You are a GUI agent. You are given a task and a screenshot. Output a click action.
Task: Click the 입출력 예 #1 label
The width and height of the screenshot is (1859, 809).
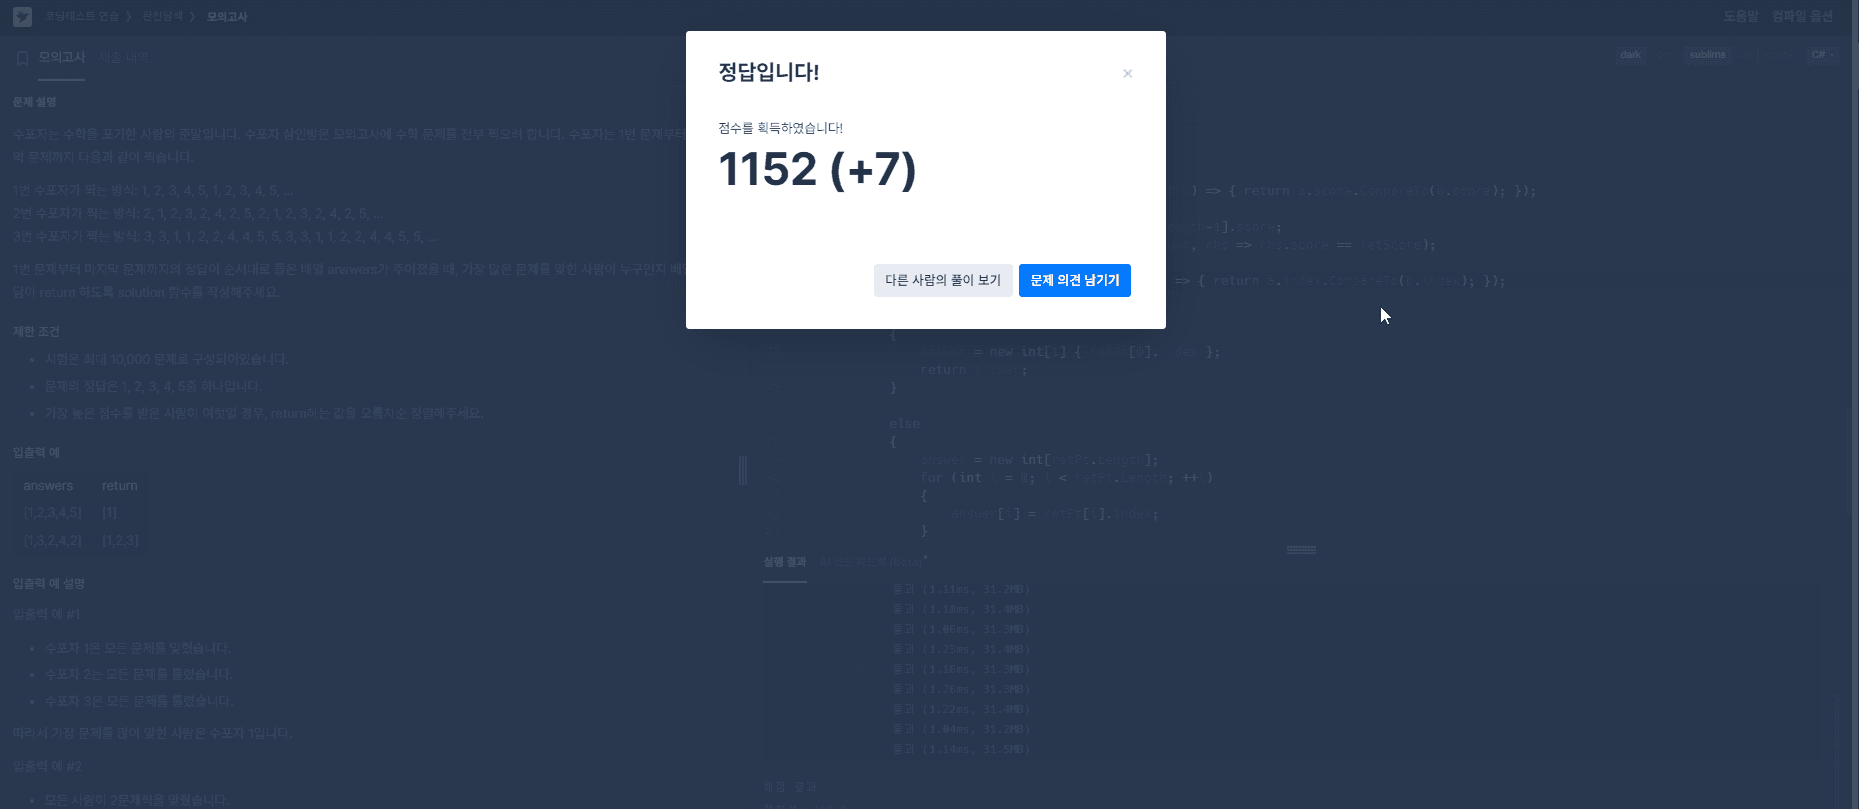[46, 614]
